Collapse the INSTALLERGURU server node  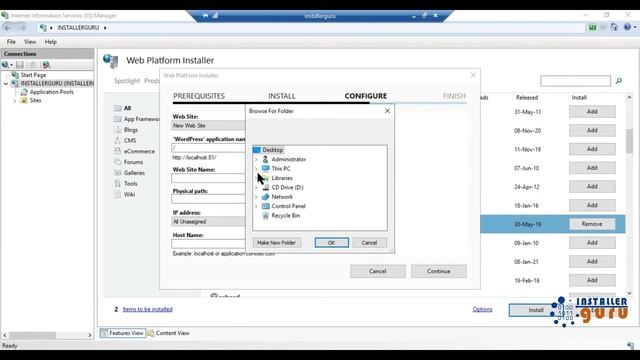pyautogui.click(x=6, y=83)
